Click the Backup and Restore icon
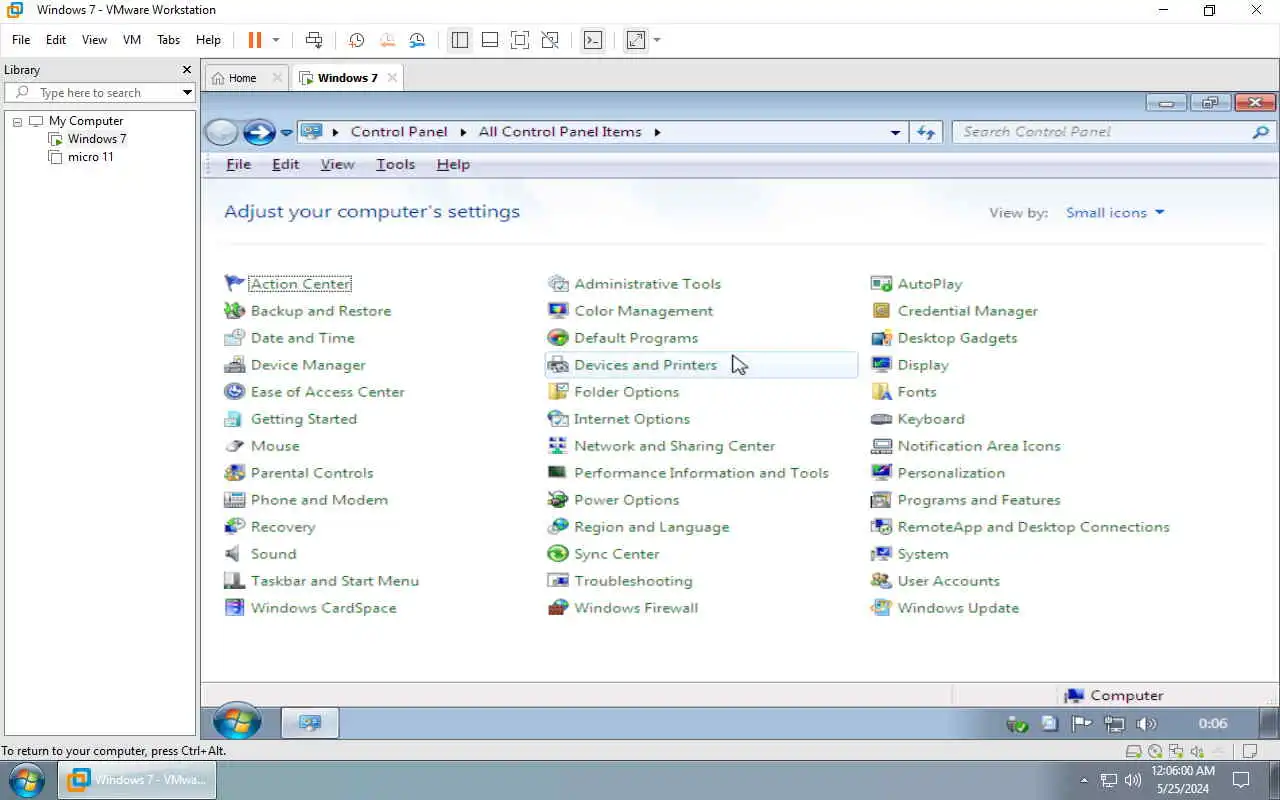The width and height of the screenshot is (1280, 800). (x=234, y=311)
